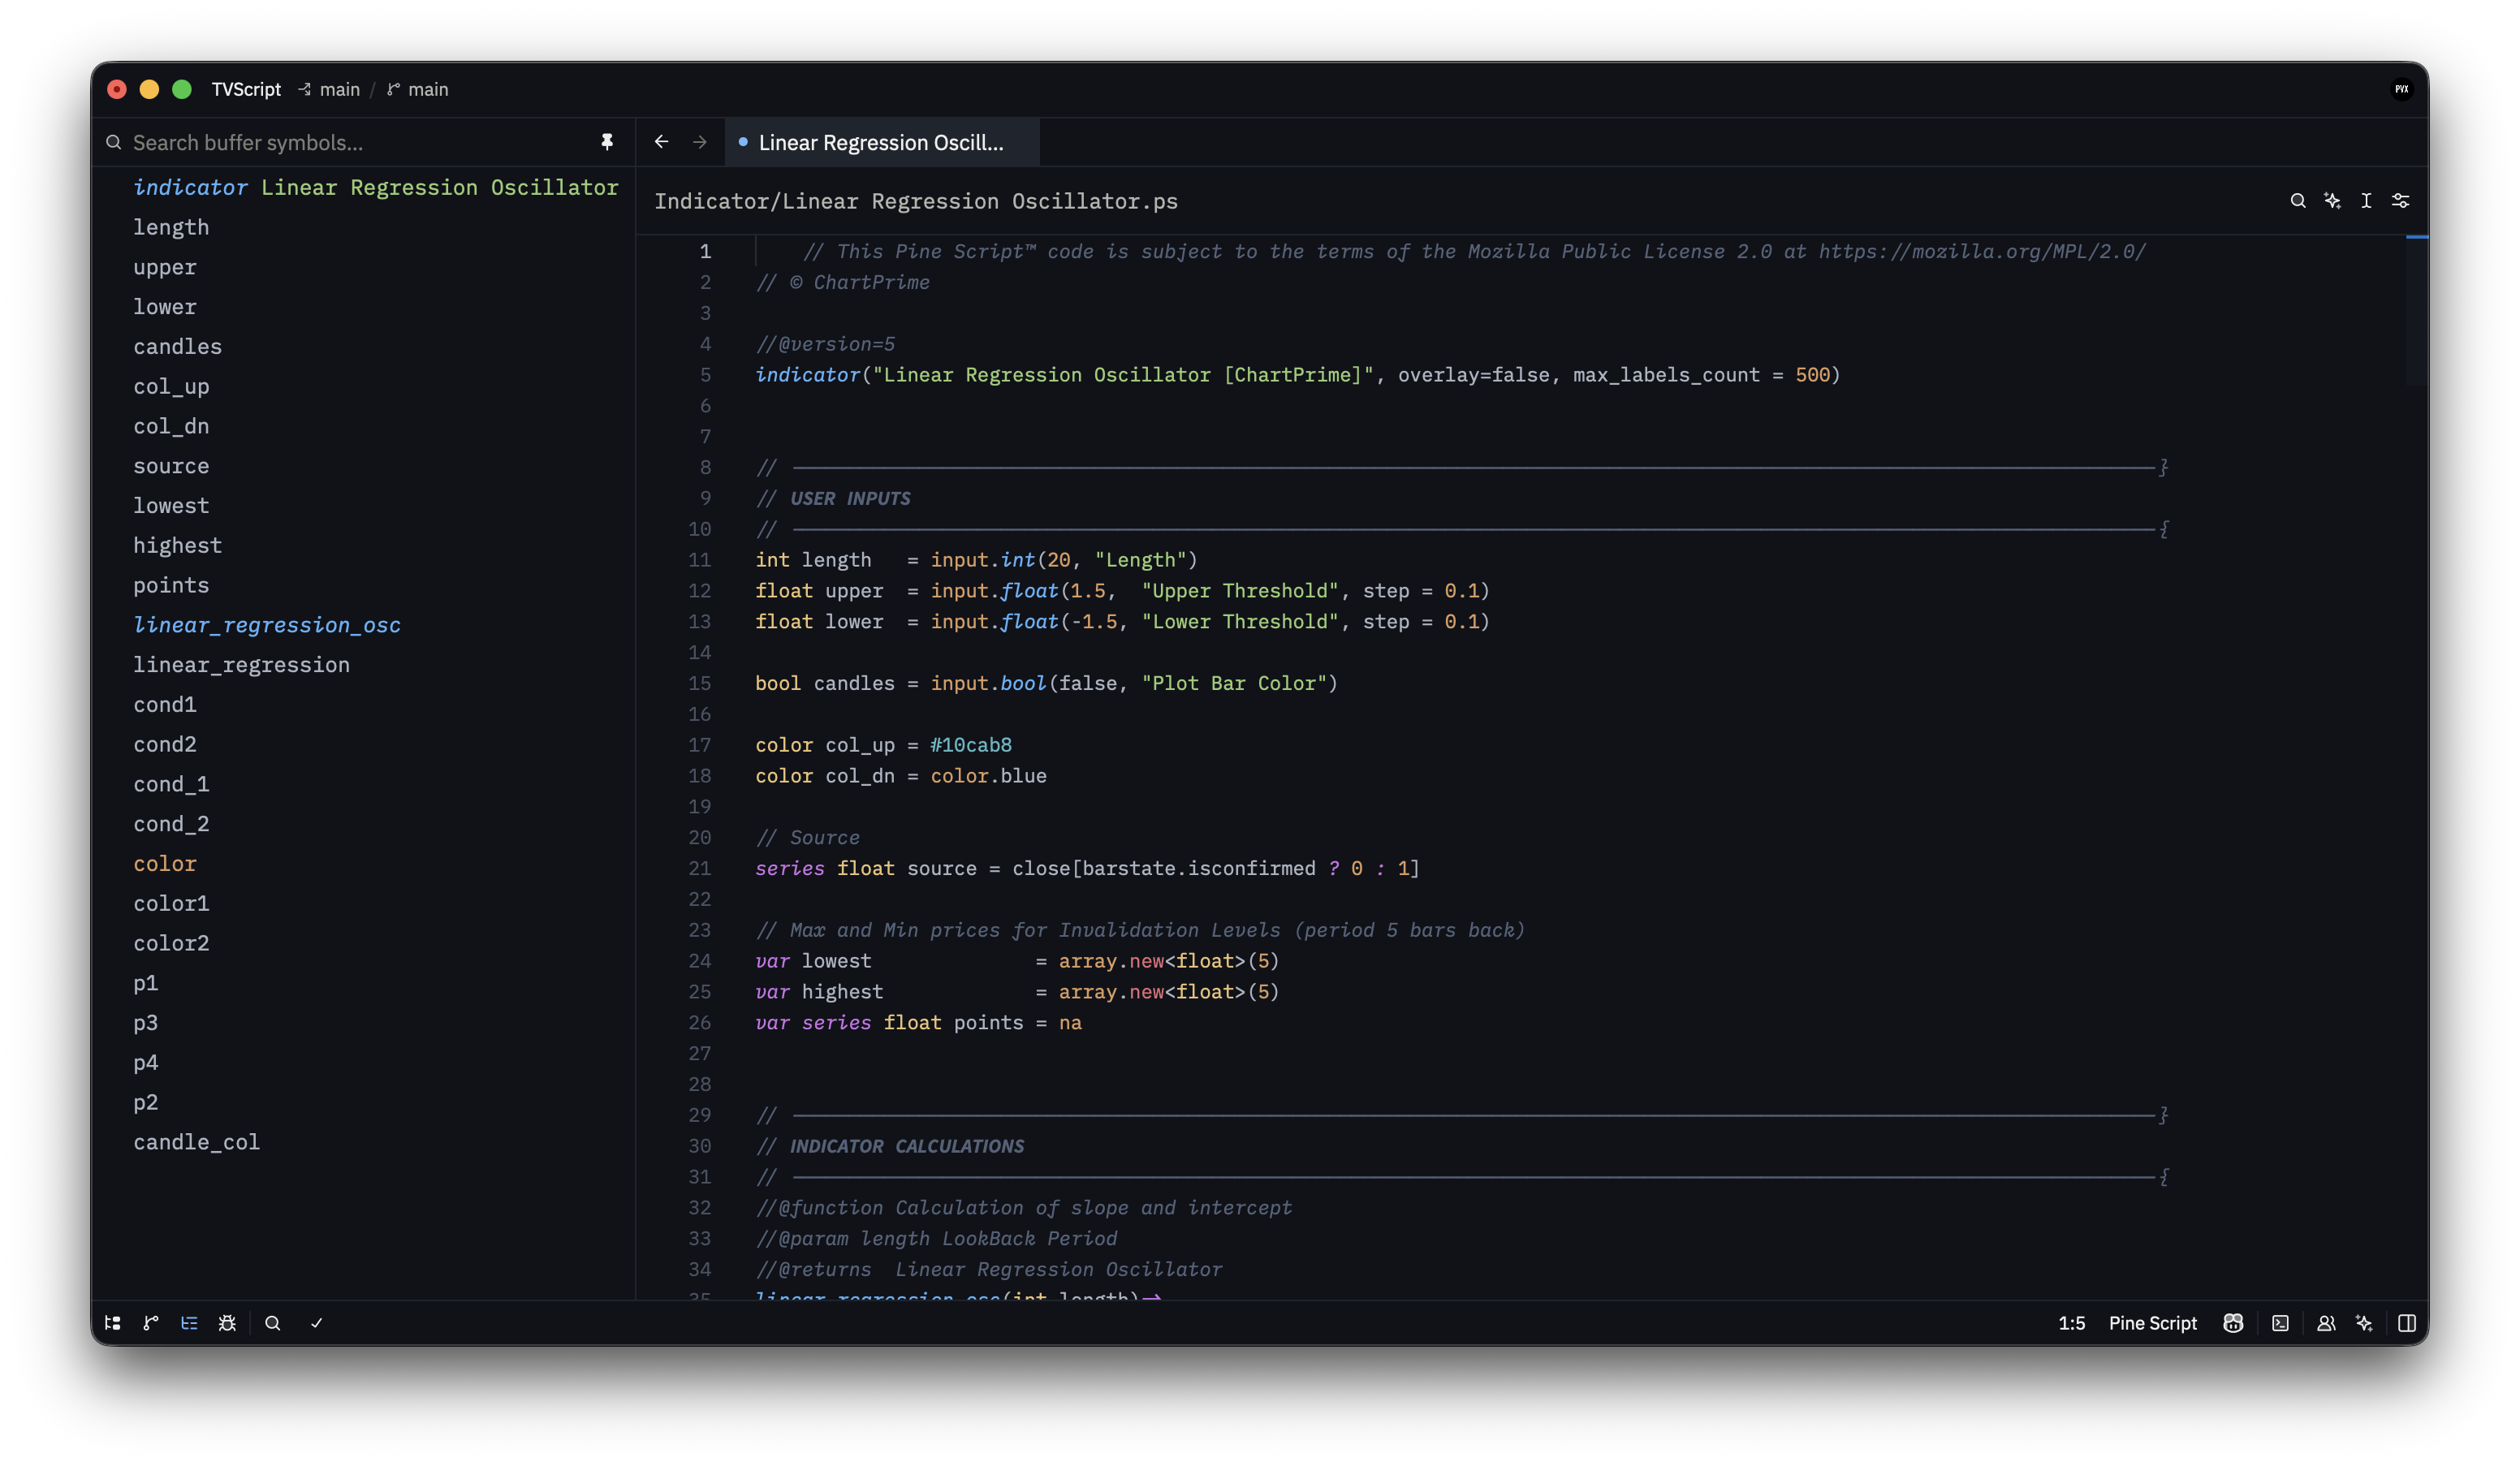Open the Debugger panel bug icon
Viewport: 2520px width, 1466px height.
(227, 1323)
